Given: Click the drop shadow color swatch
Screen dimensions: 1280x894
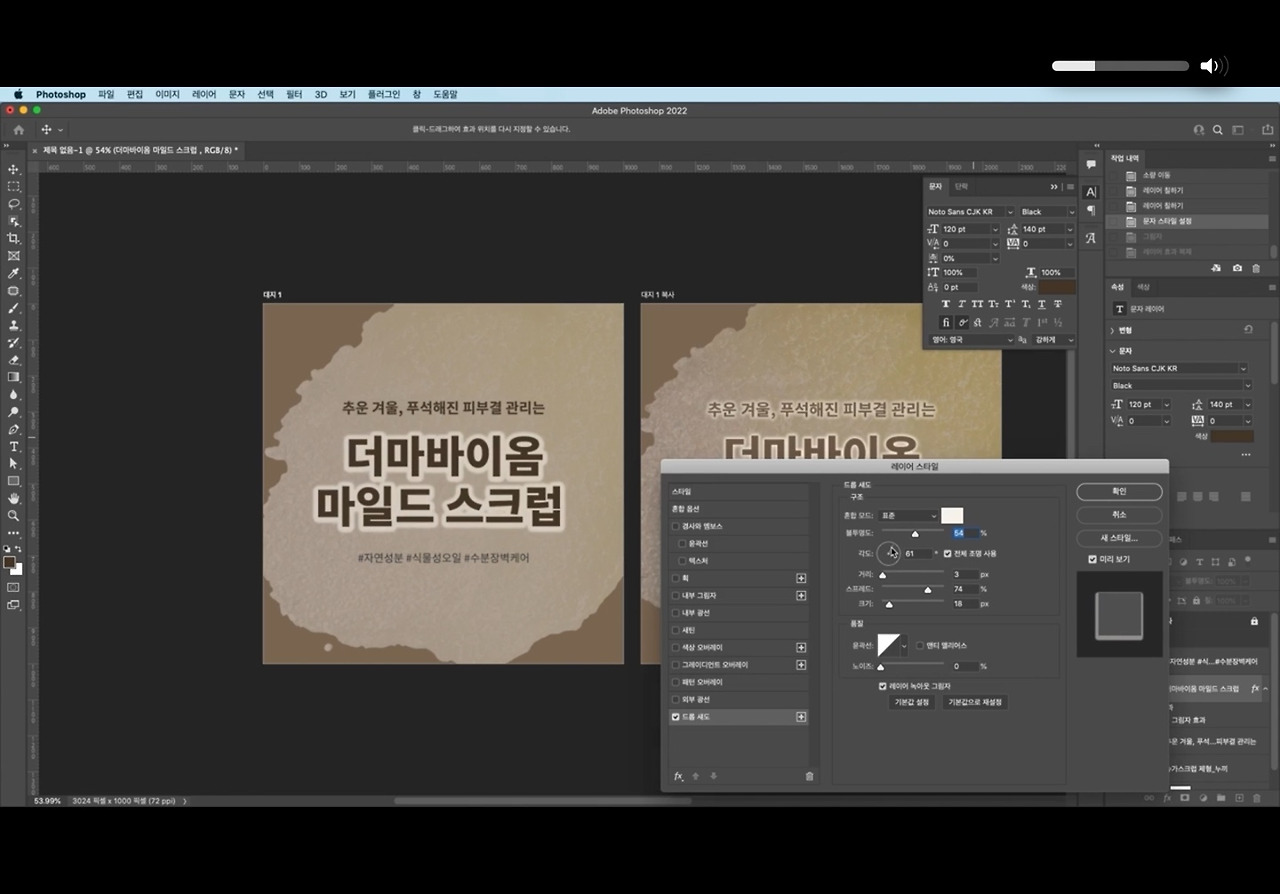Looking at the screenshot, I should point(952,515).
